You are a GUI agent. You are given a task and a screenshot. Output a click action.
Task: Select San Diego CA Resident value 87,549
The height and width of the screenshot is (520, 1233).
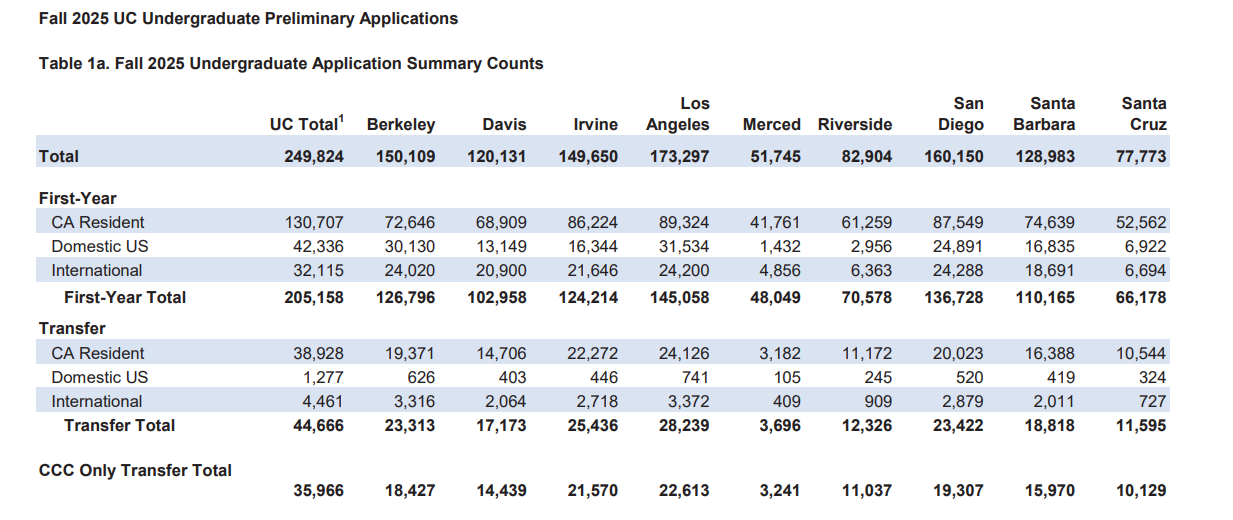click(958, 223)
